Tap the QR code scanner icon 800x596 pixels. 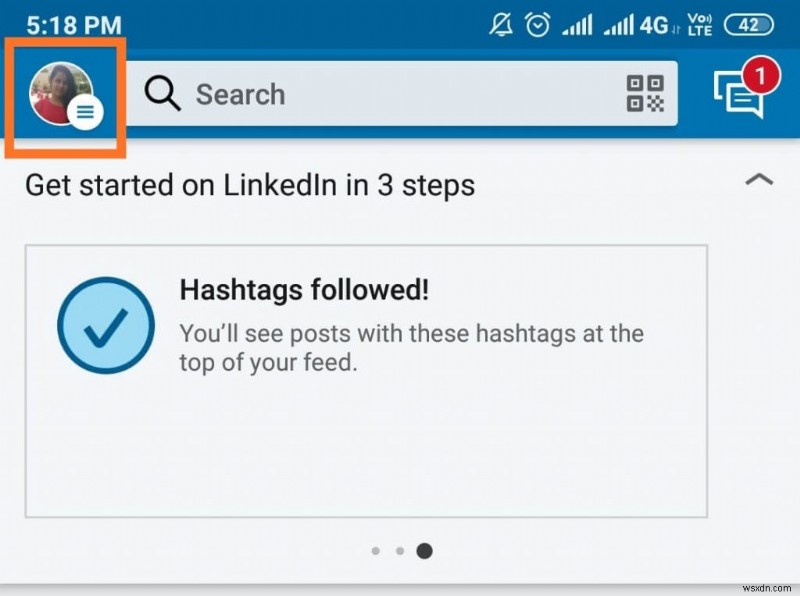tap(644, 94)
